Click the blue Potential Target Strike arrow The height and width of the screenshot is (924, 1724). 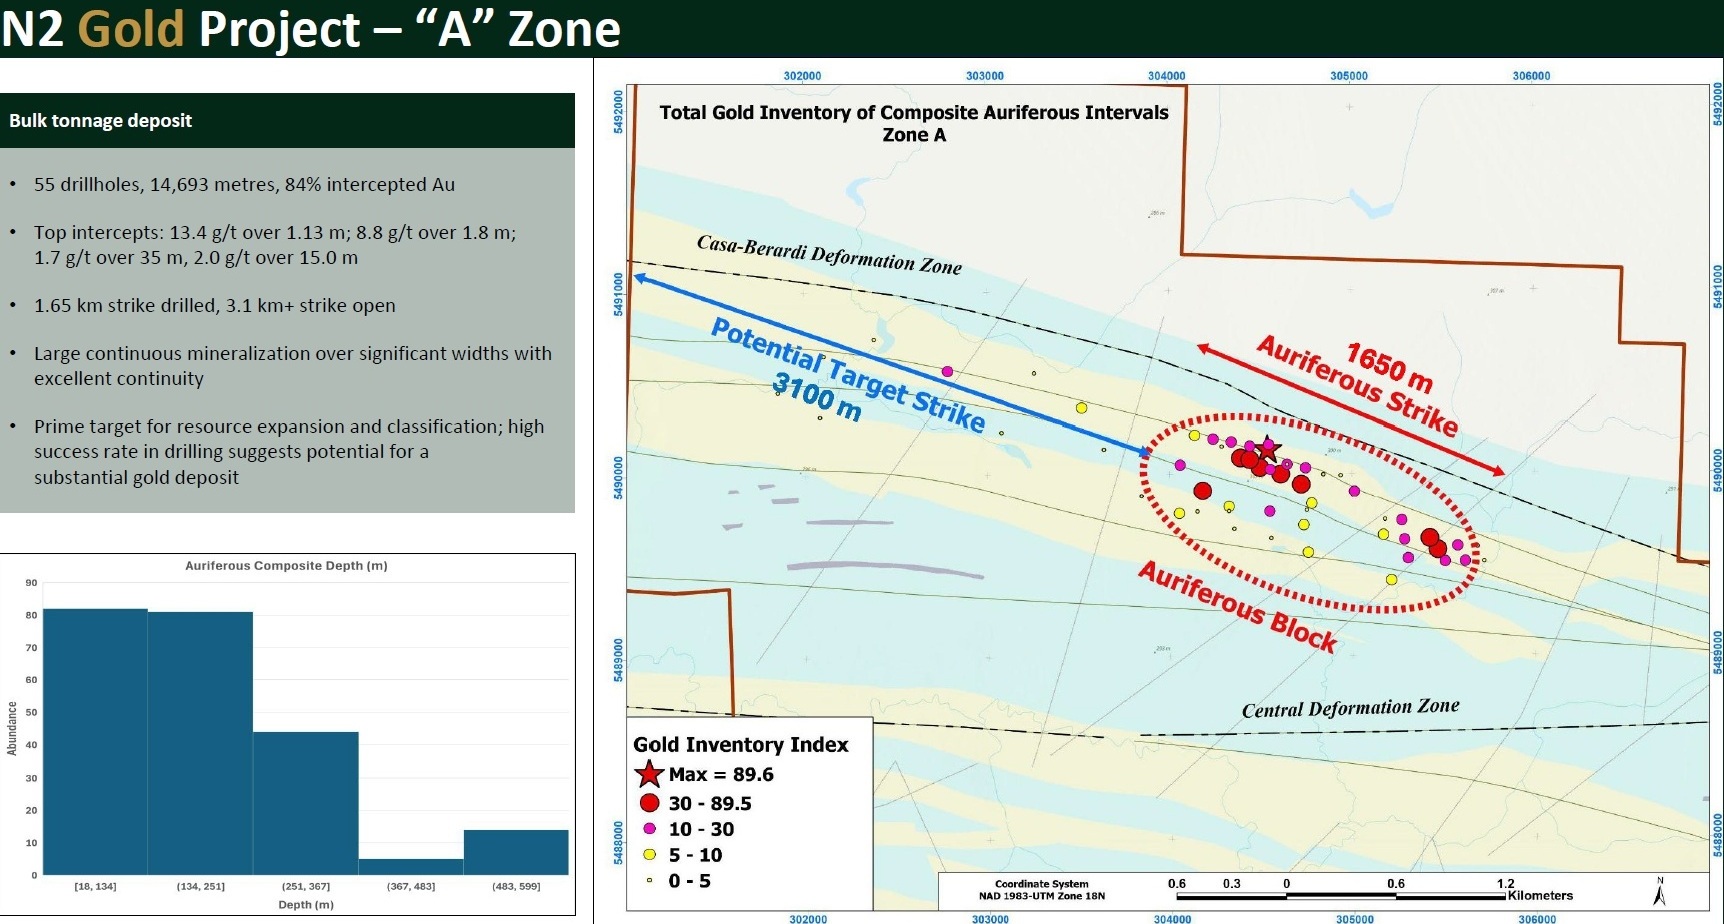pos(890,365)
